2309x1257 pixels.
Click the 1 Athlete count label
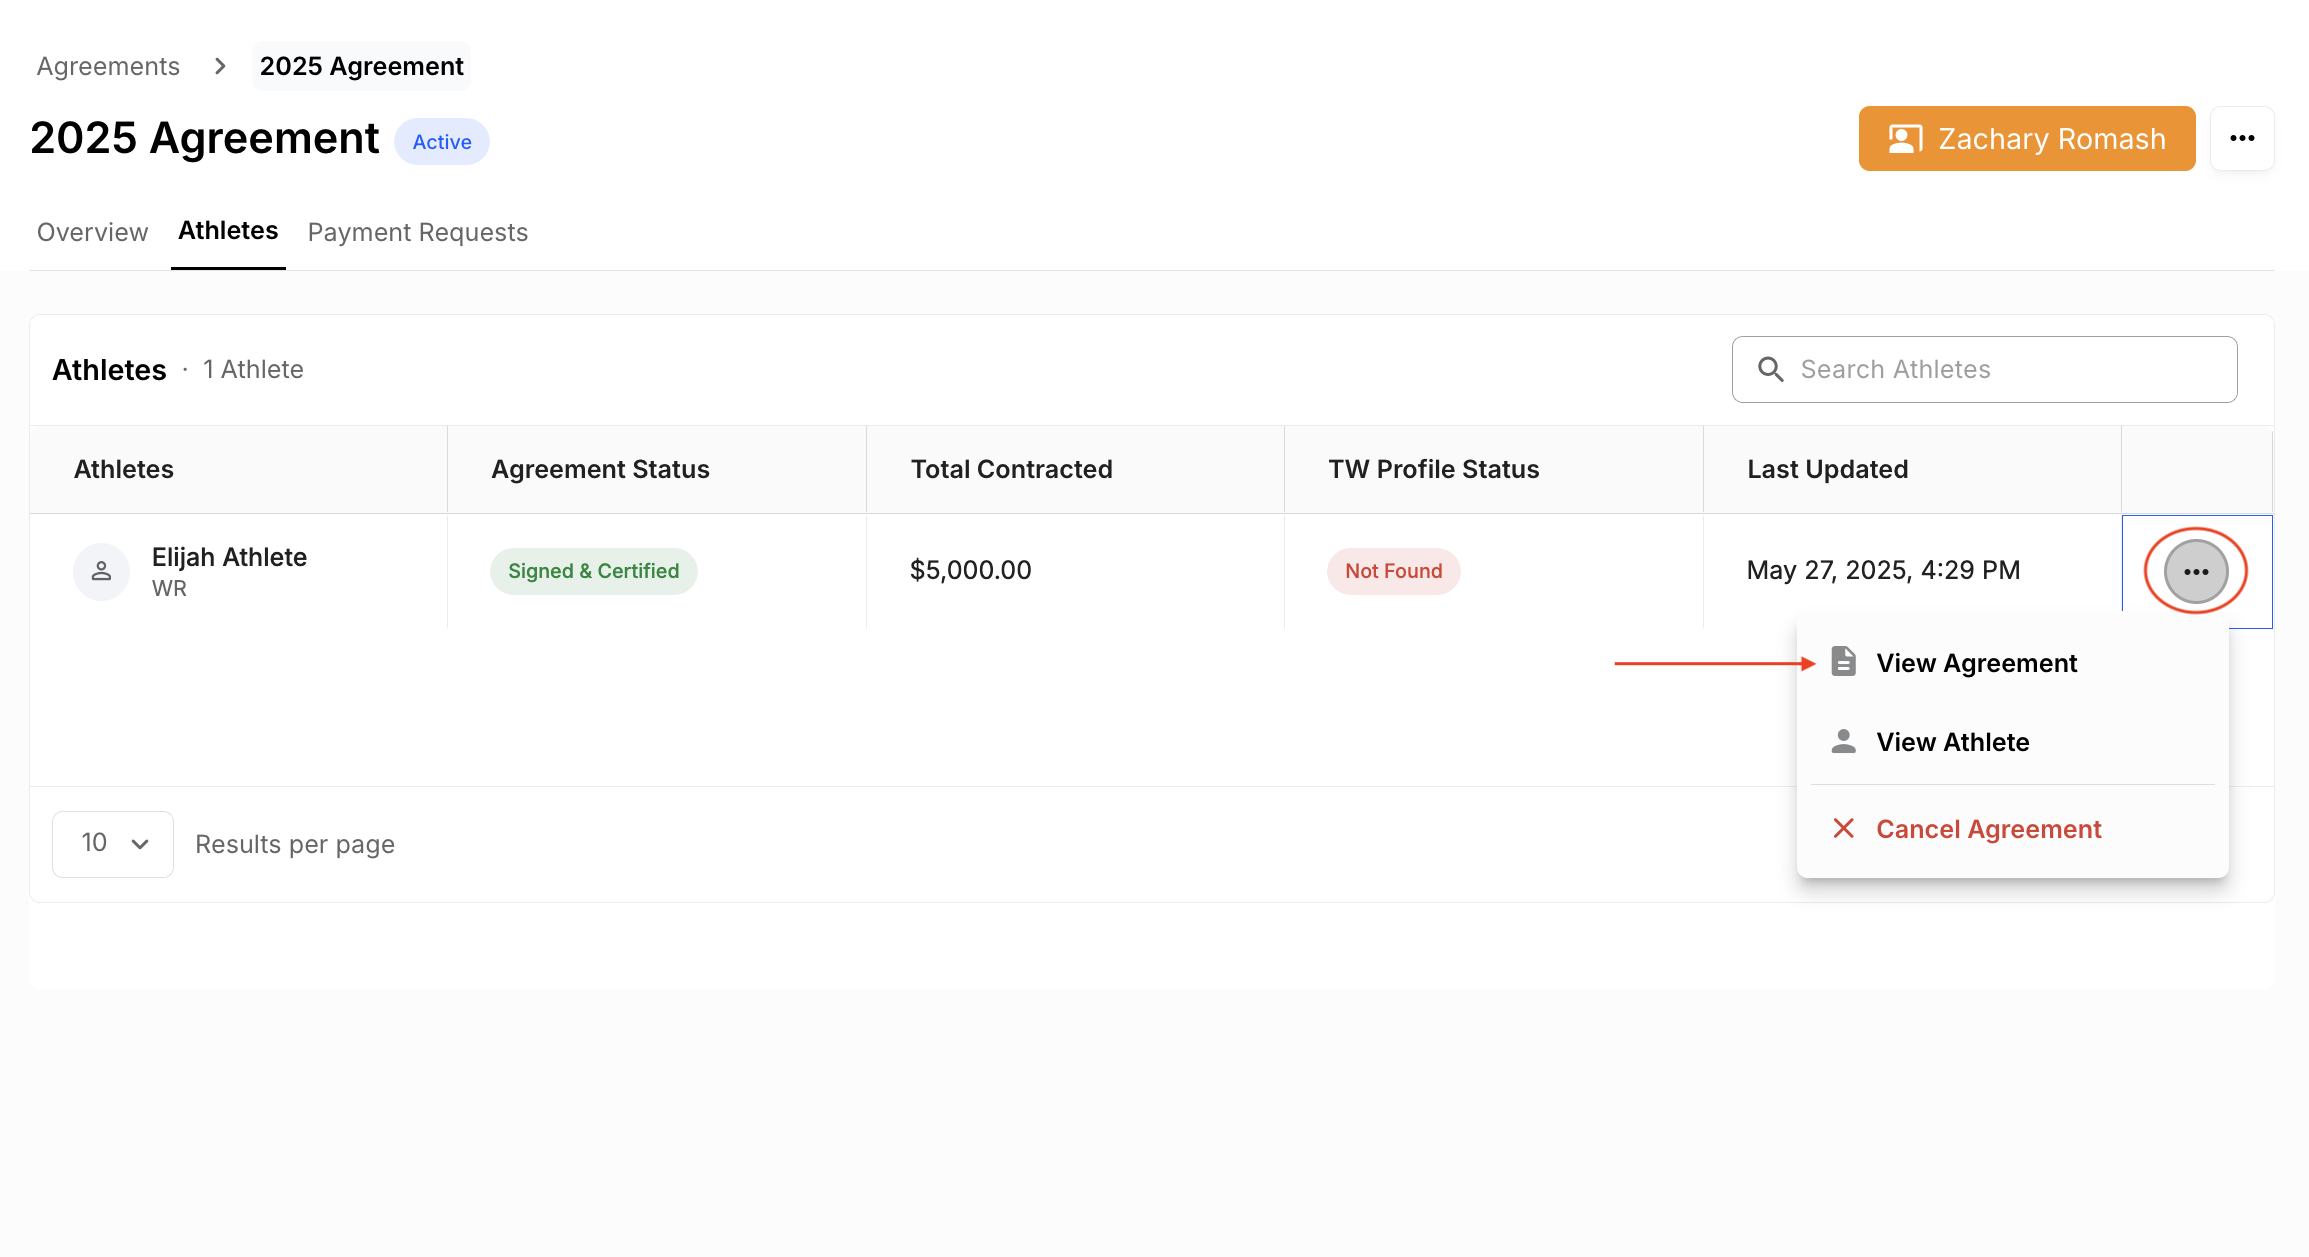click(253, 369)
